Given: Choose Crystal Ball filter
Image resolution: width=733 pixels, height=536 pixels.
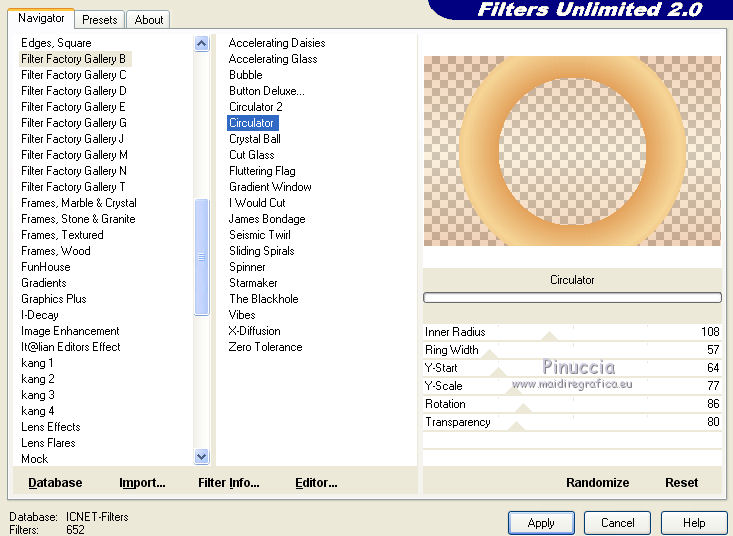Looking at the screenshot, I should pyautogui.click(x=255, y=139).
